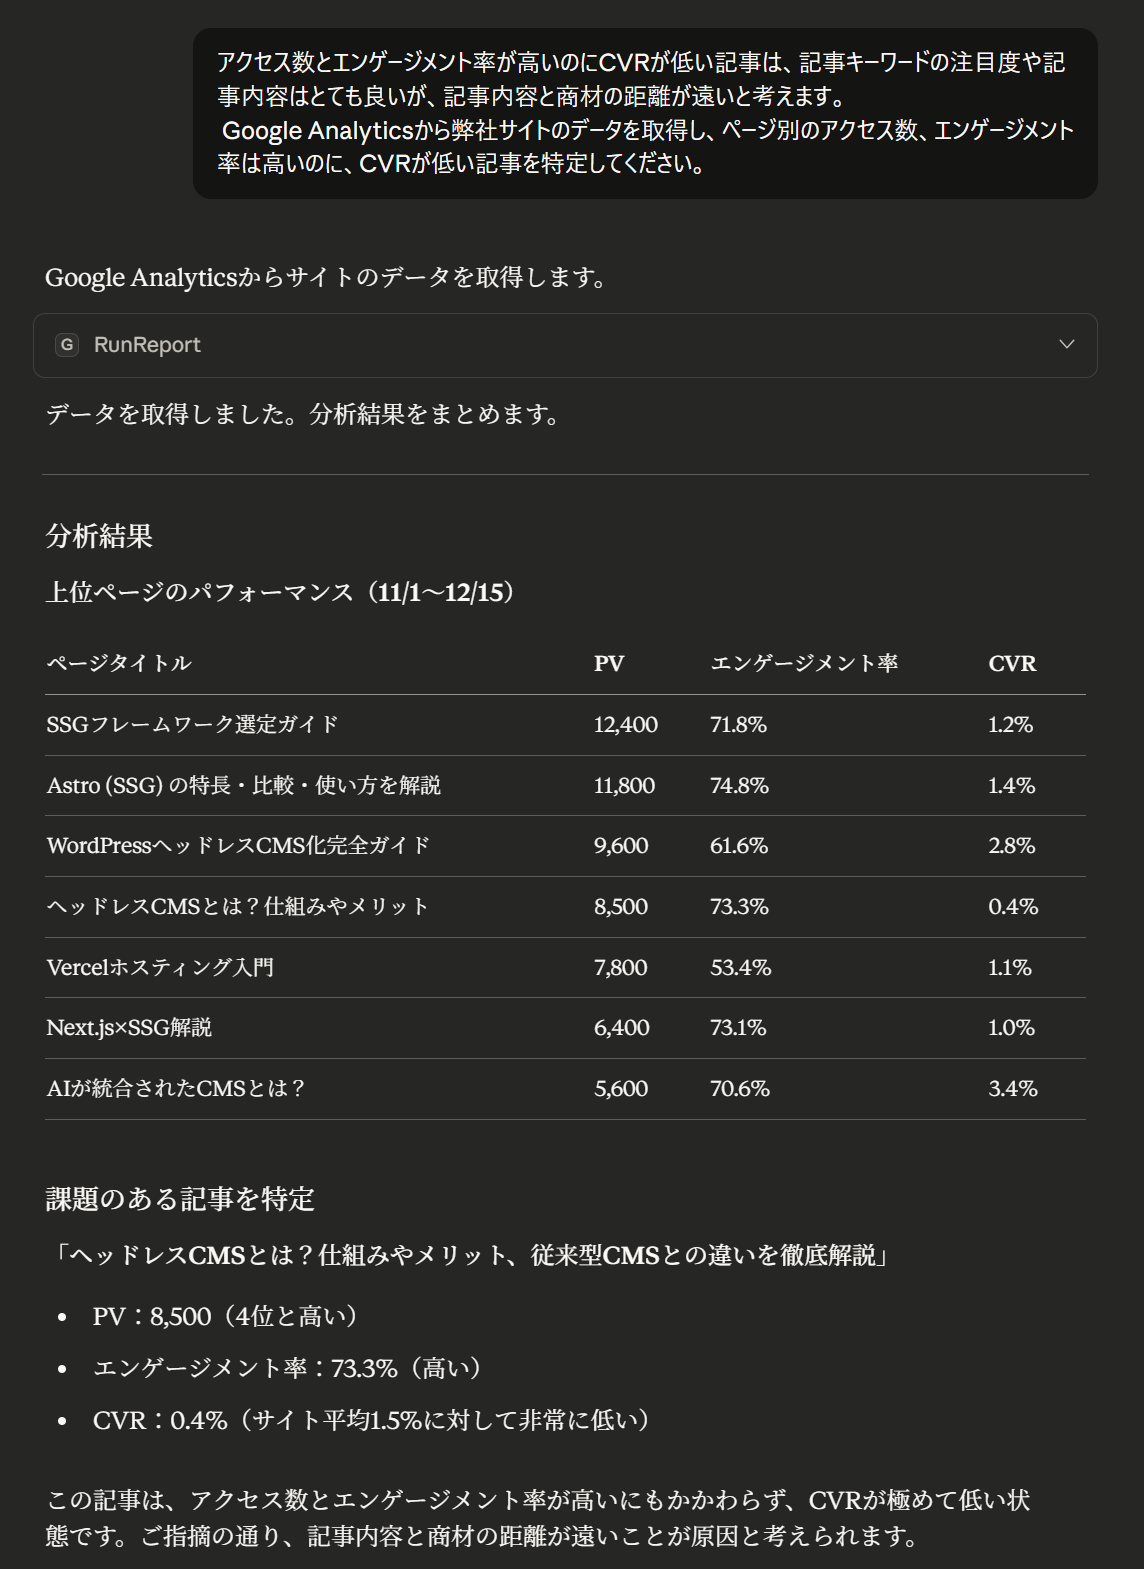Click the ヘッドレスCMSとは？ table row title
This screenshot has height=1569, width=1144.
click(x=237, y=907)
